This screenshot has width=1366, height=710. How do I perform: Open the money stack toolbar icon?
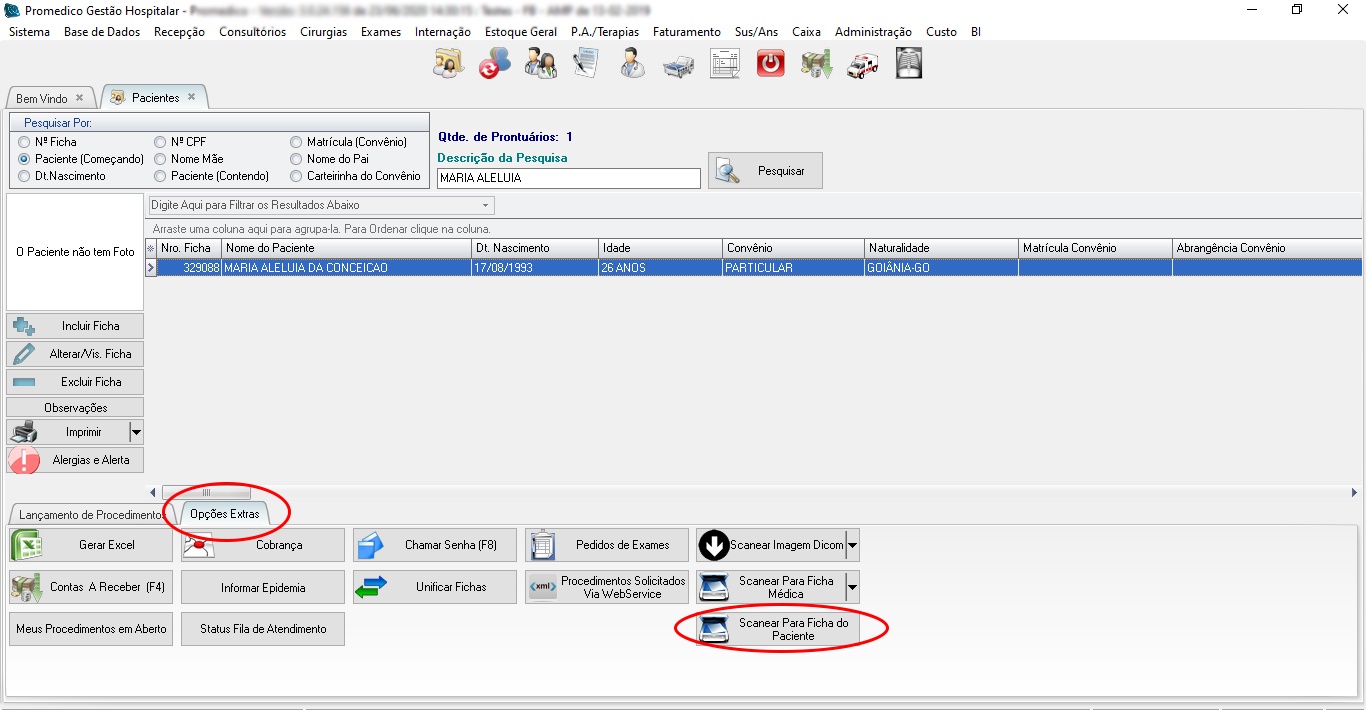(x=816, y=64)
